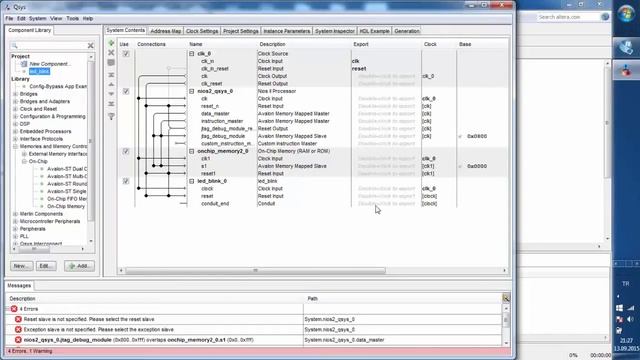Open the HDL Example tab
The width and height of the screenshot is (640, 360).
point(374,31)
